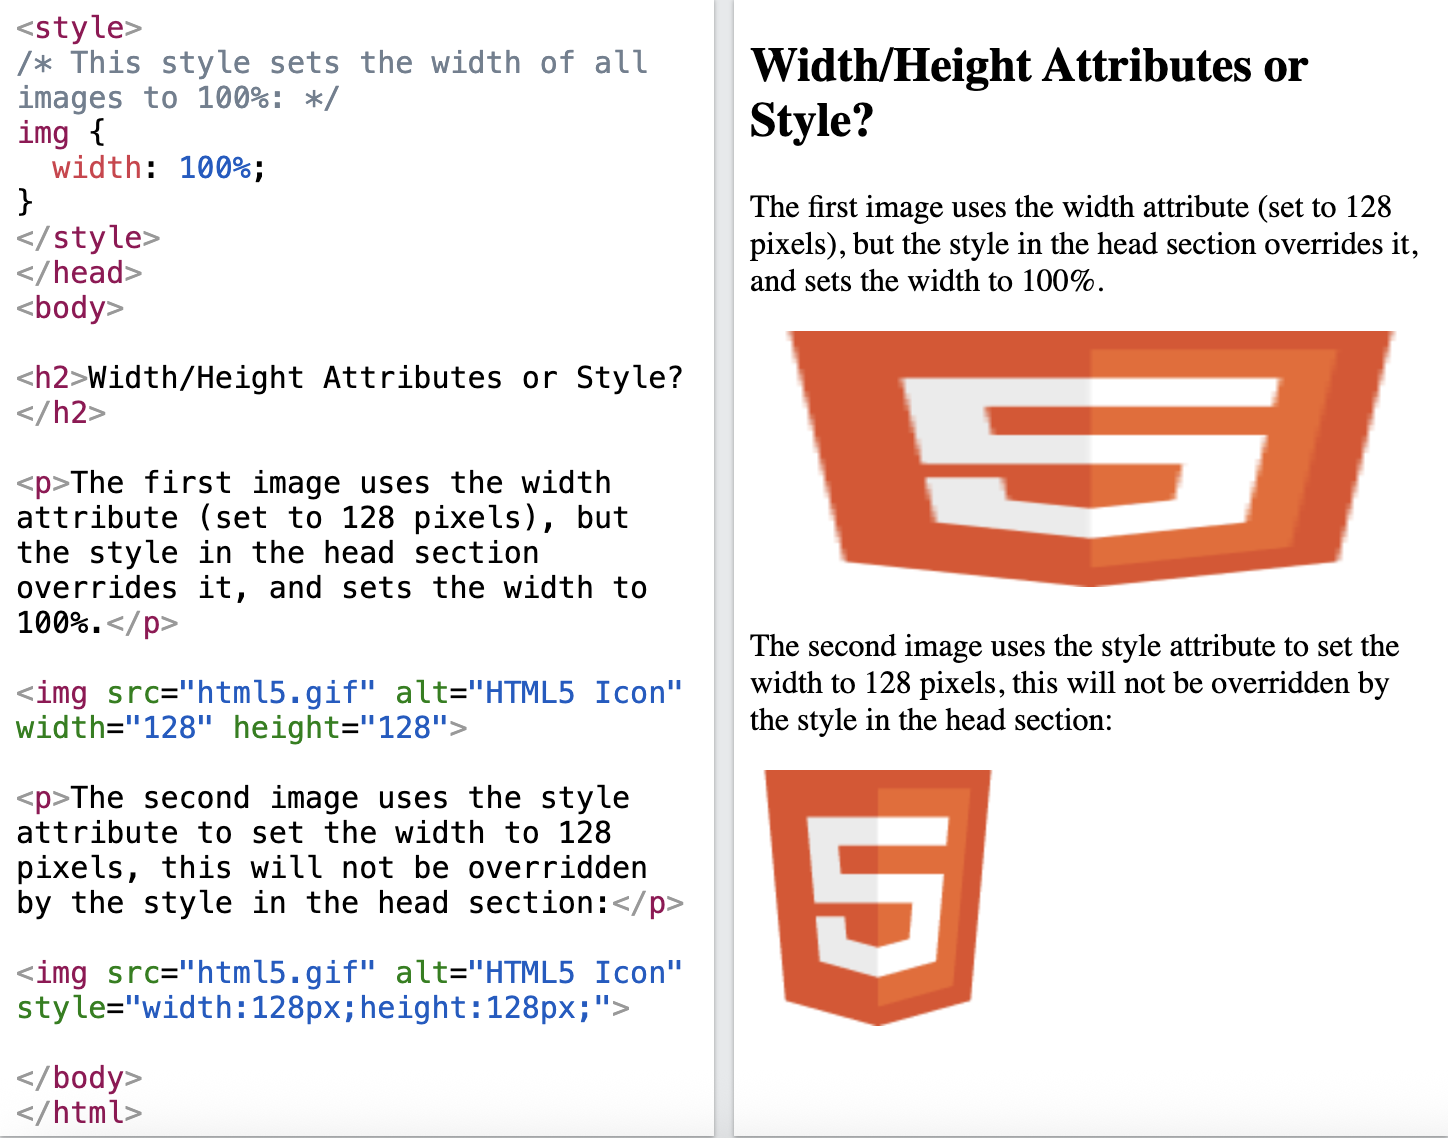This screenshot has height=1138, width=1448.
Task: Click the 'img {' selector line in code
Action: tap(61, 133)
